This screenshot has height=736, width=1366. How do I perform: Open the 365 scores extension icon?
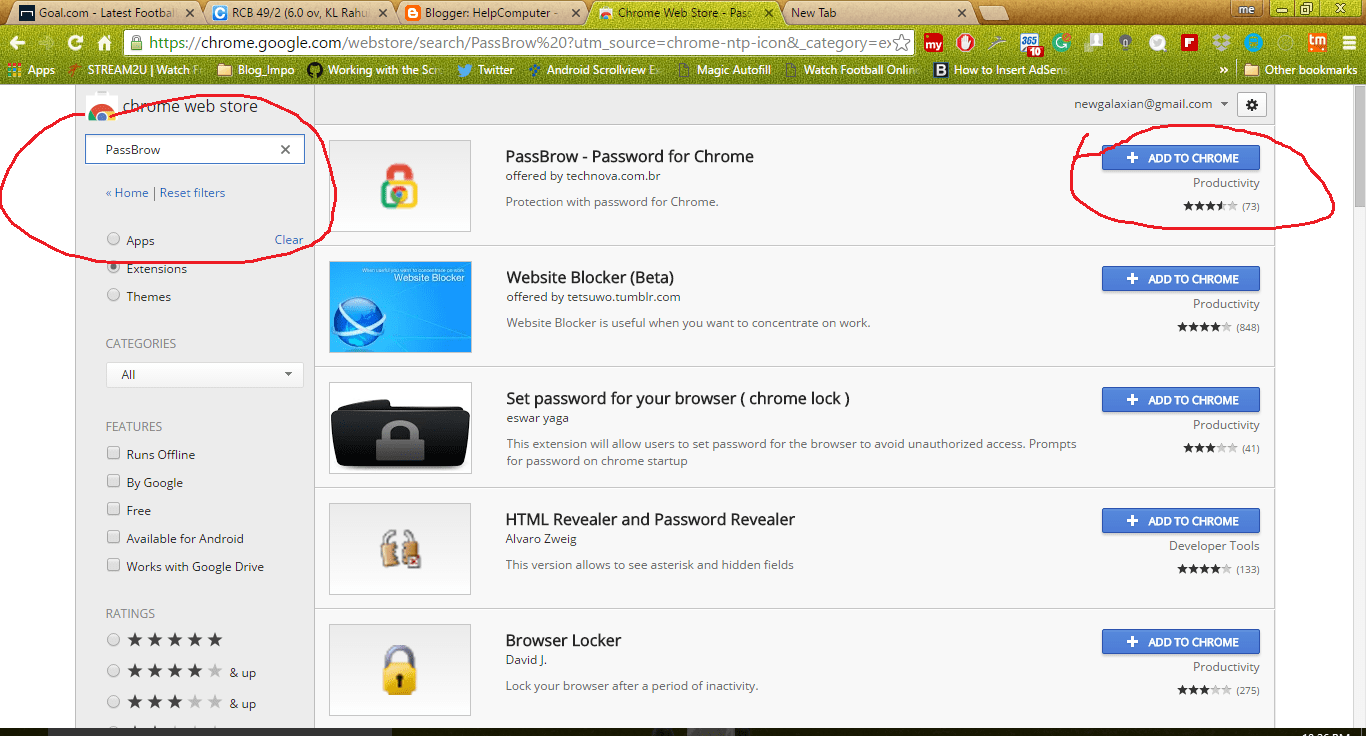click(x=1031, y=43)
